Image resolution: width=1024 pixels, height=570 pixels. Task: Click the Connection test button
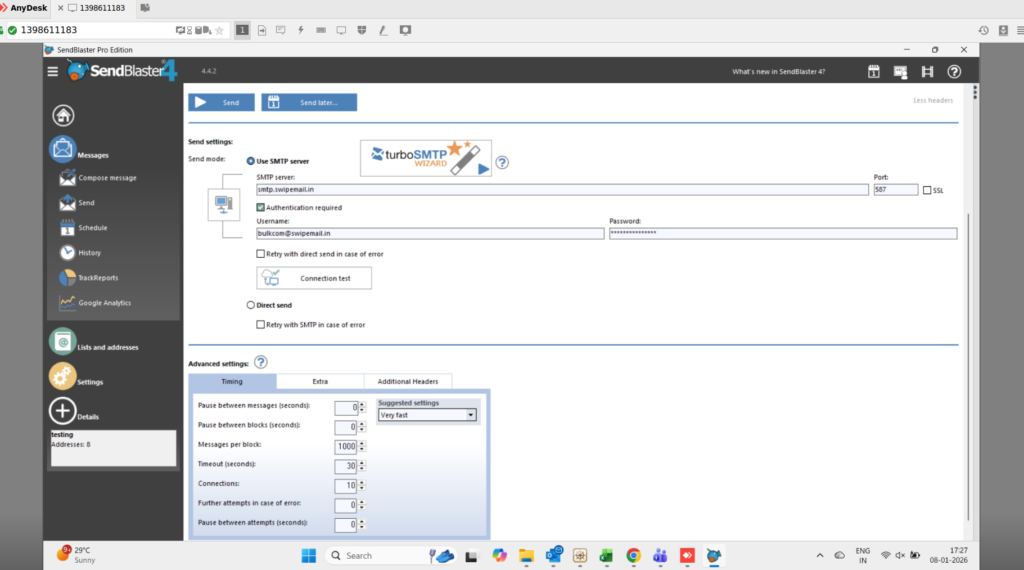[314, 278]
